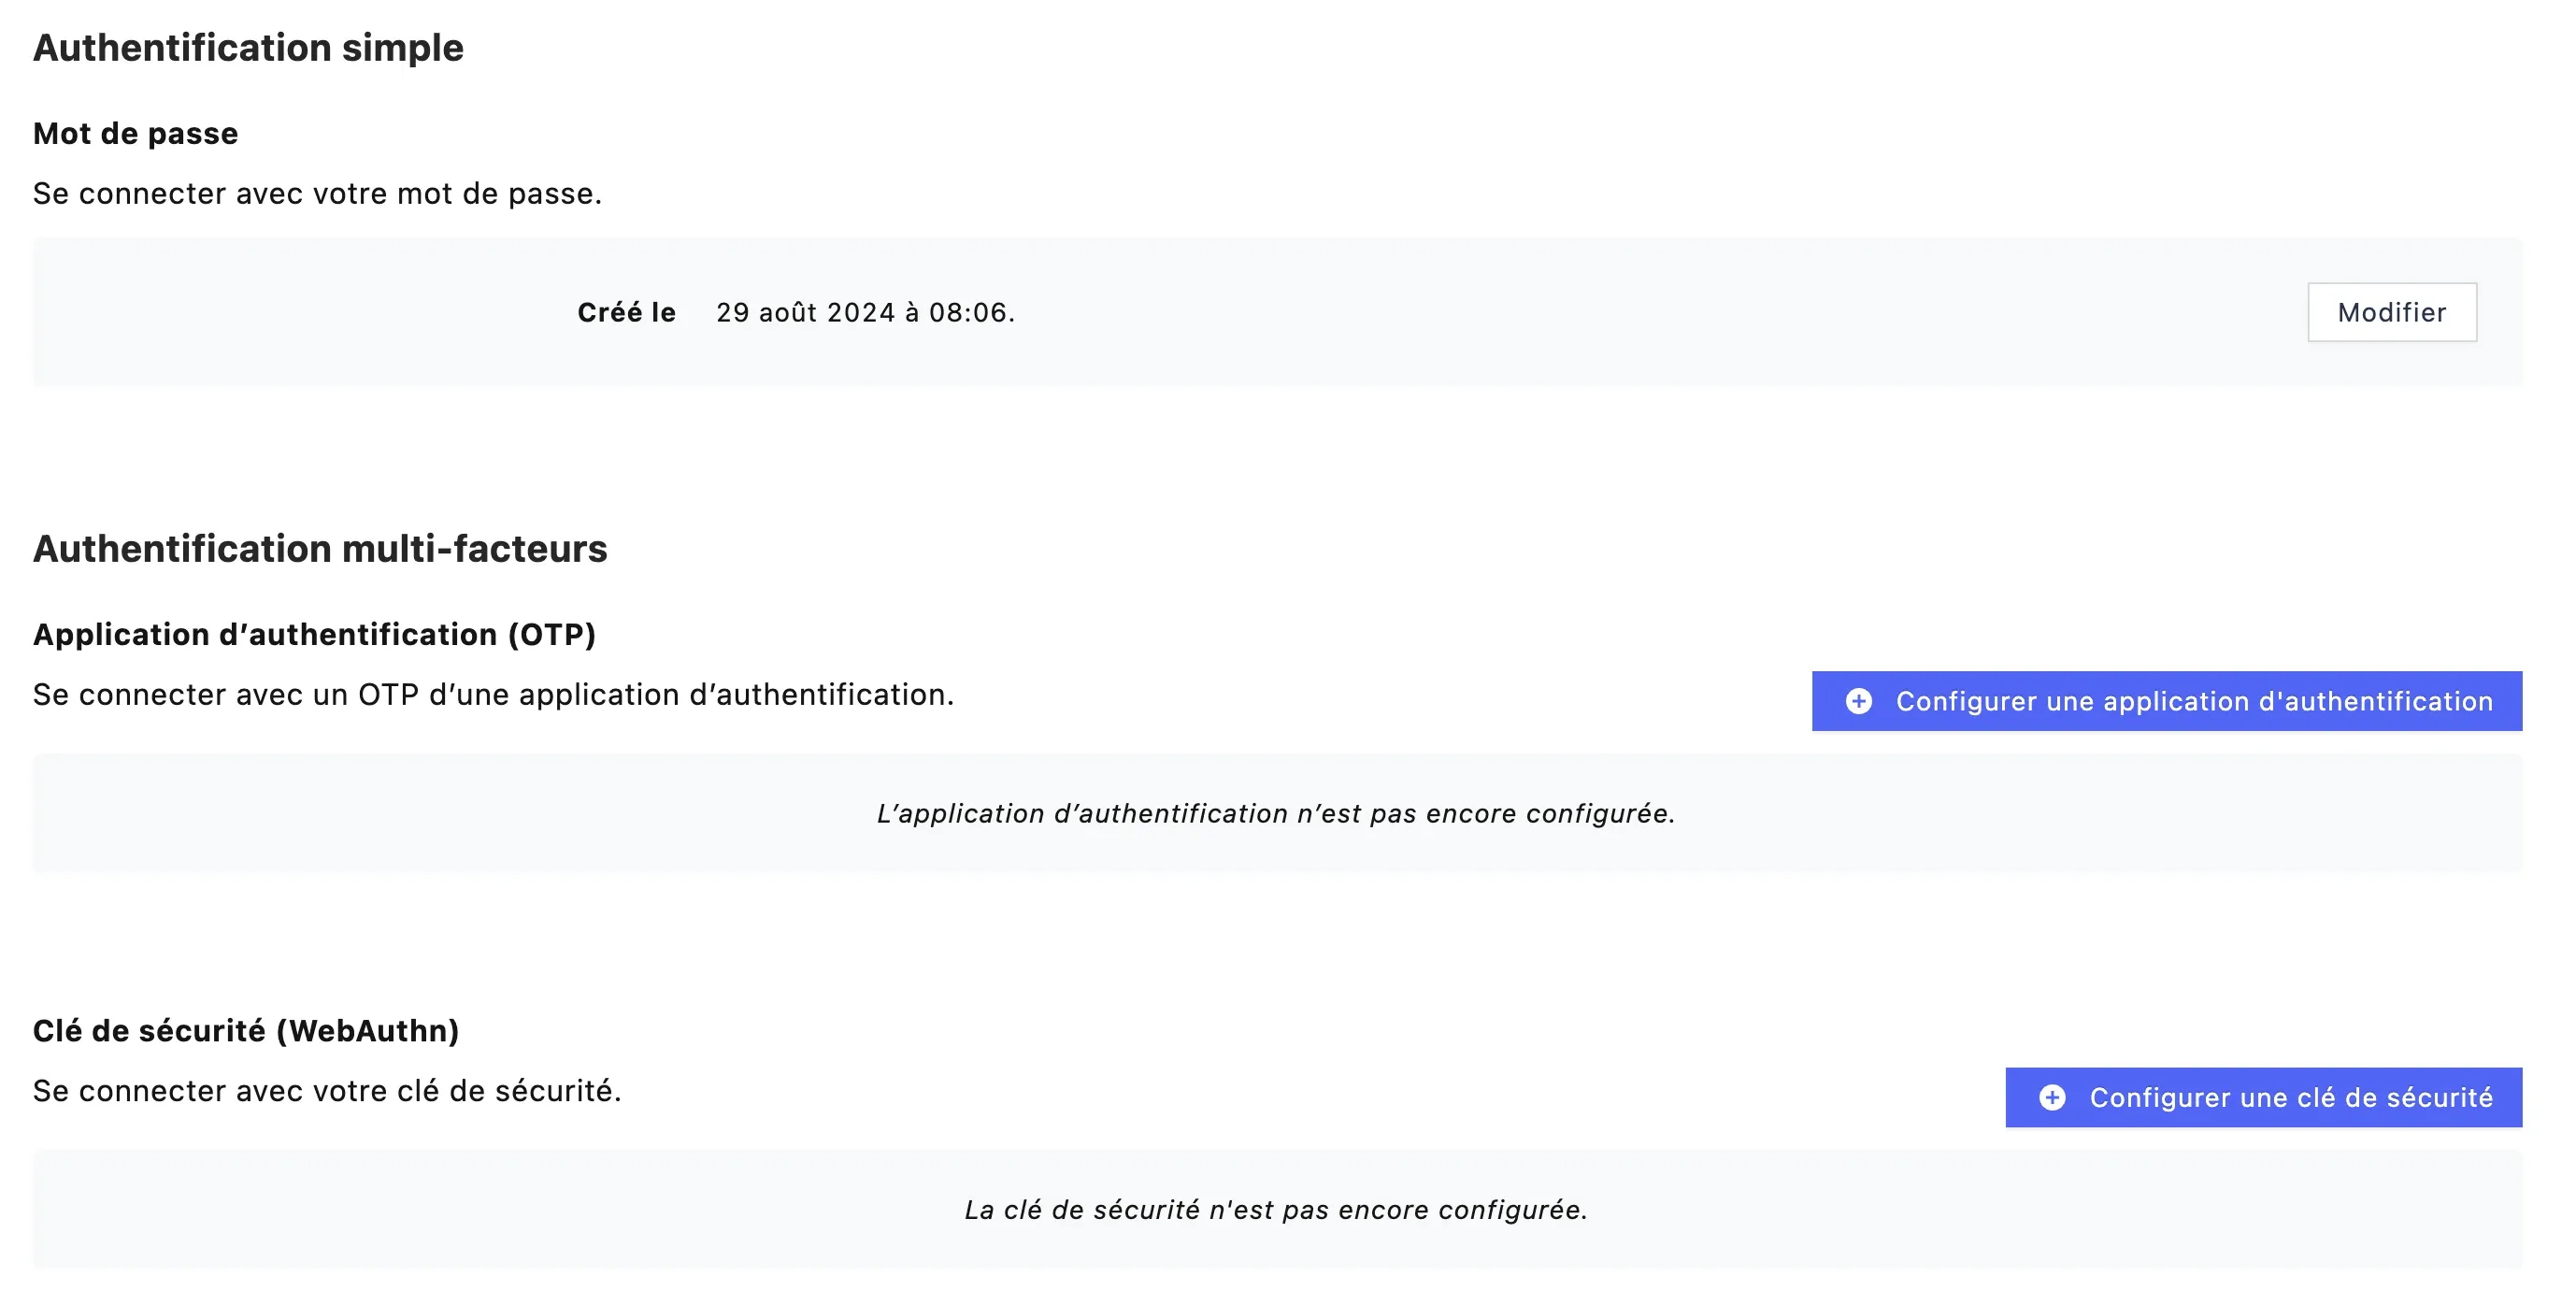Image resolution: width=2576 pixels, height=1305 pixels.
Task: Click 'Se connecter avec votre clé de sécurité' text
Action: tap(327, 1090)
